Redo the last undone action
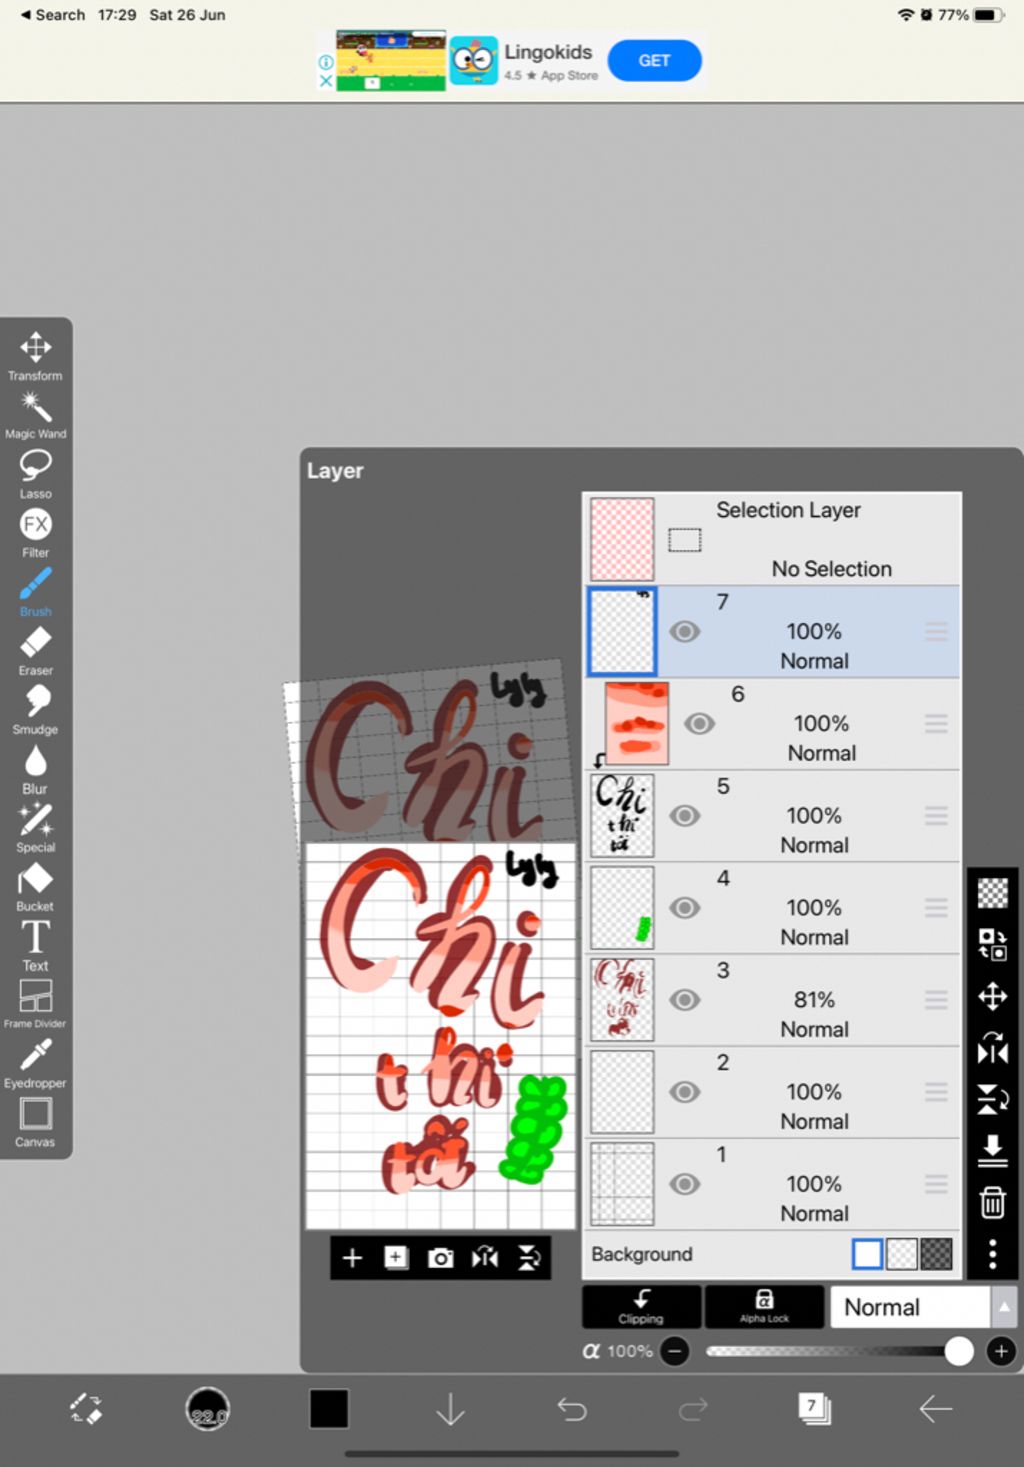 coord(693,1409)
